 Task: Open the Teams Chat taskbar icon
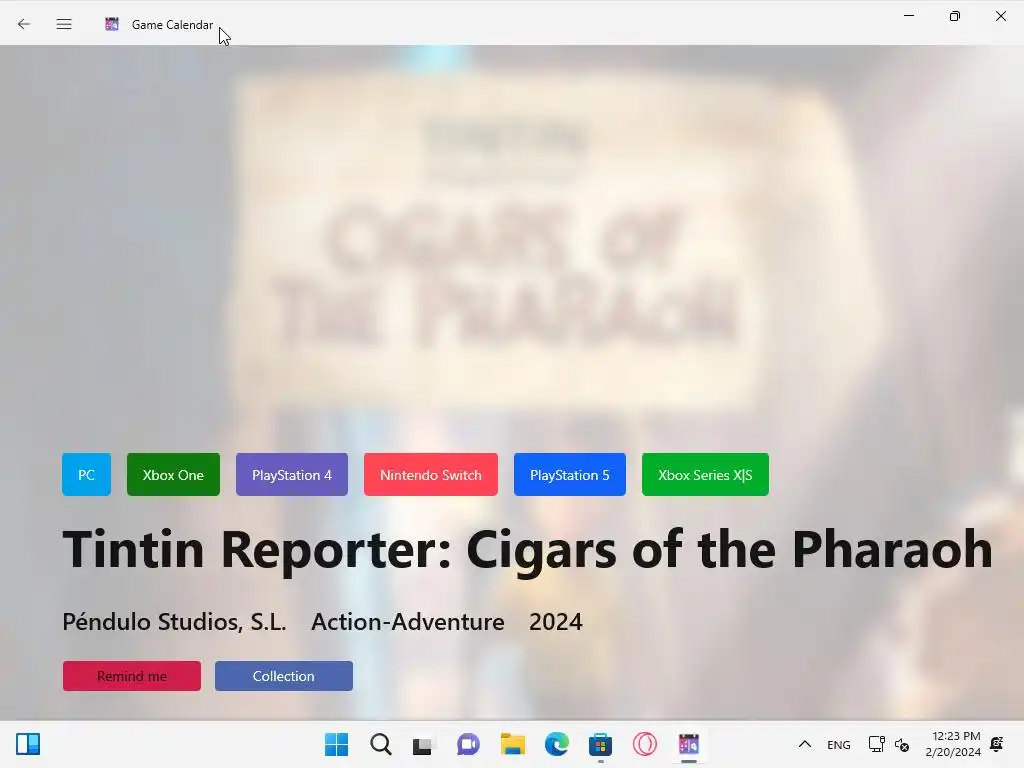pyautogui.click(x=468, y=744)
